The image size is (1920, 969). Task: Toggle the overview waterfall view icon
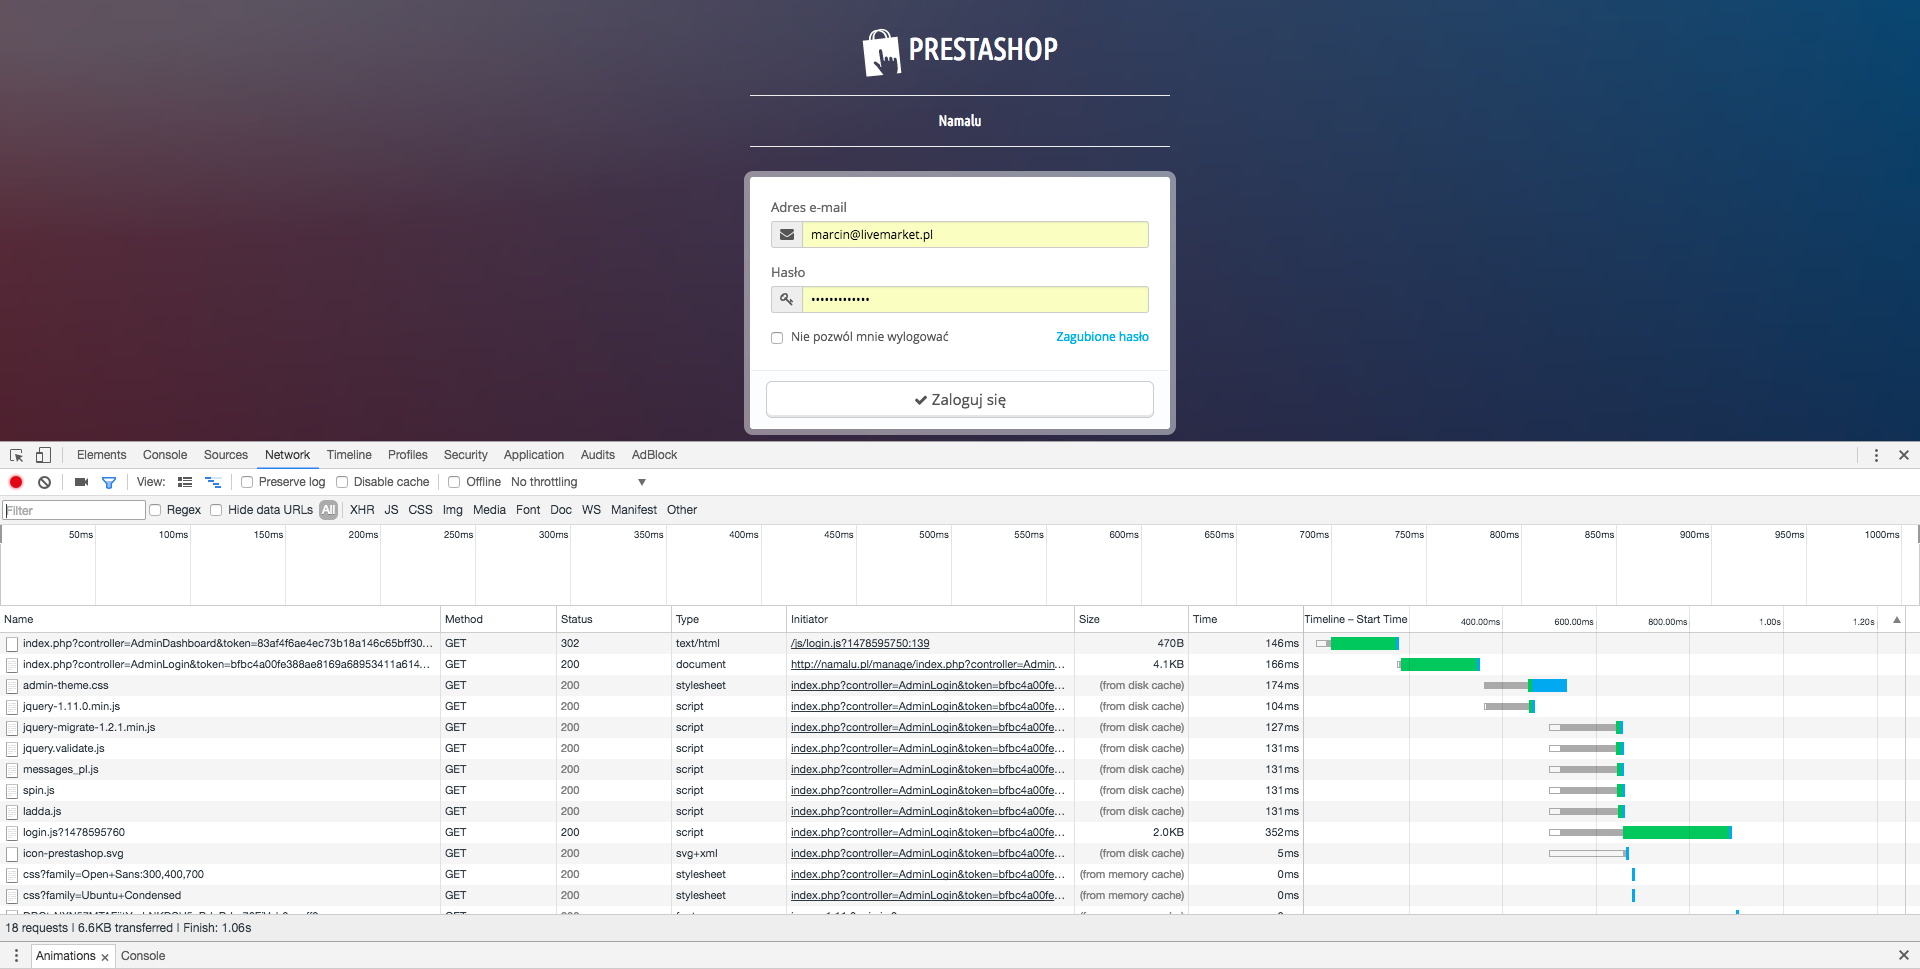coord(213,482)
